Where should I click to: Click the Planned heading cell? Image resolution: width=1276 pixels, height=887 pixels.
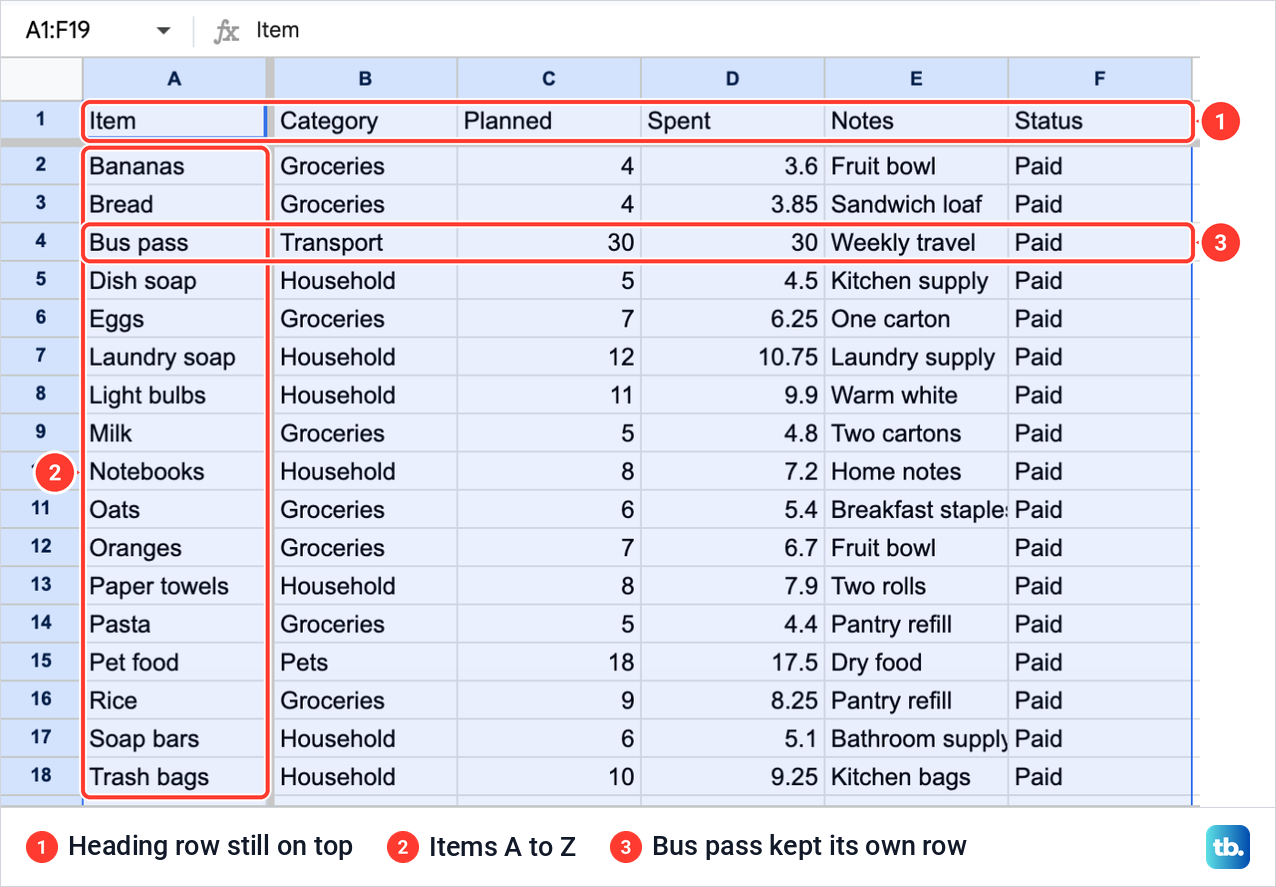[549, 121]
